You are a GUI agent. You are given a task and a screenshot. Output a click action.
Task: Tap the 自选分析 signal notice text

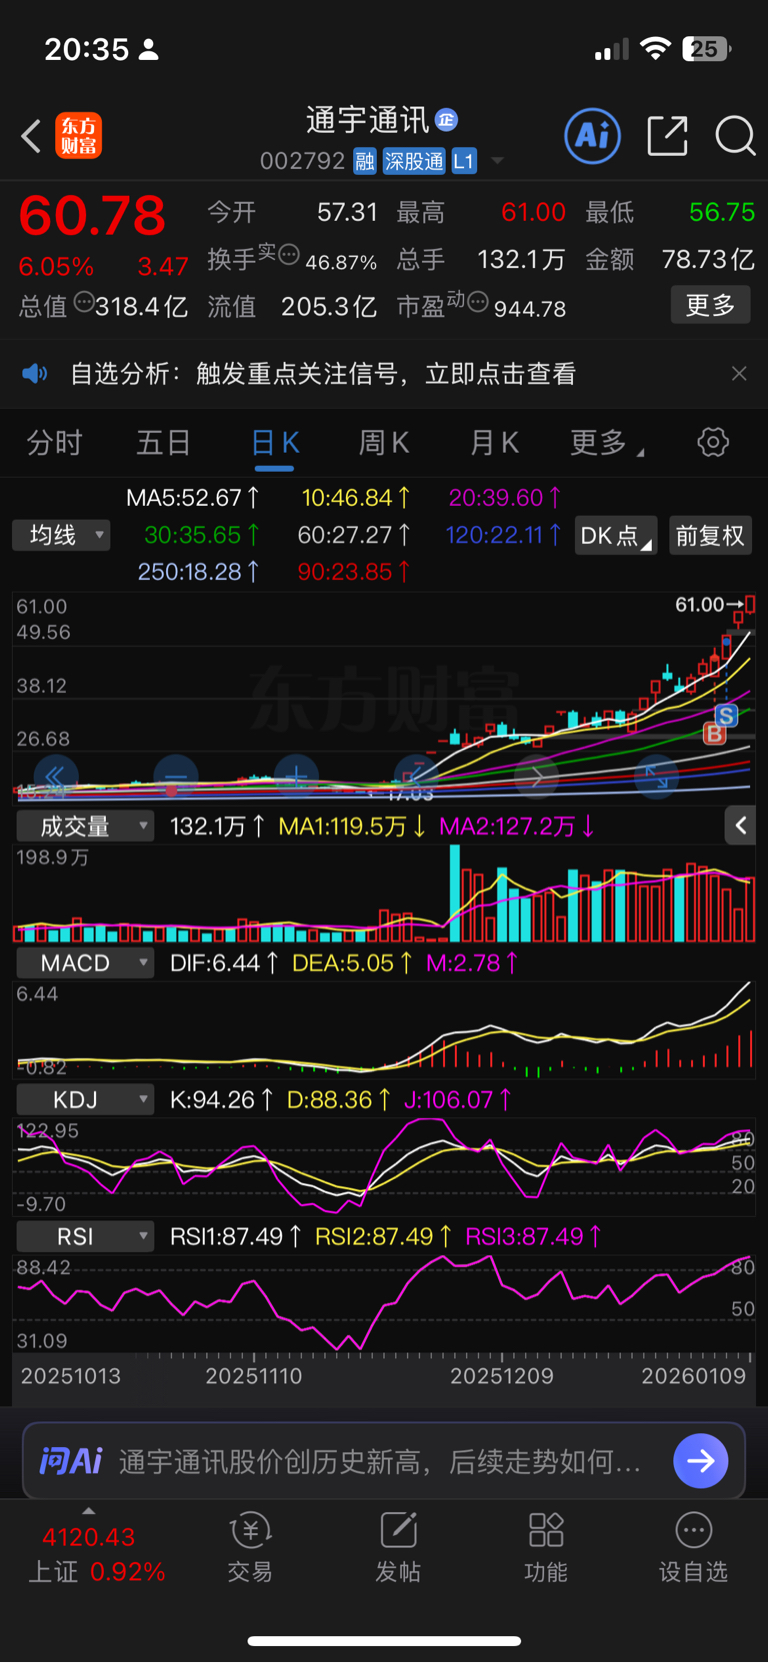(x=322, y=374)
